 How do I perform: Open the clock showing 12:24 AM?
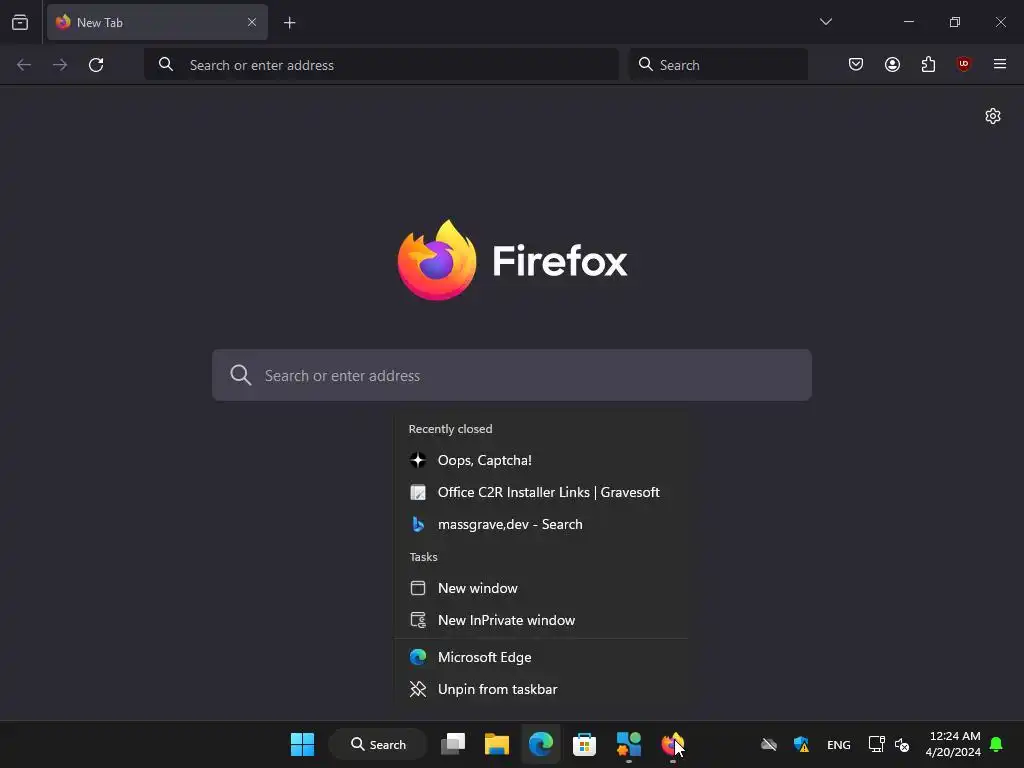pos(953,744)
